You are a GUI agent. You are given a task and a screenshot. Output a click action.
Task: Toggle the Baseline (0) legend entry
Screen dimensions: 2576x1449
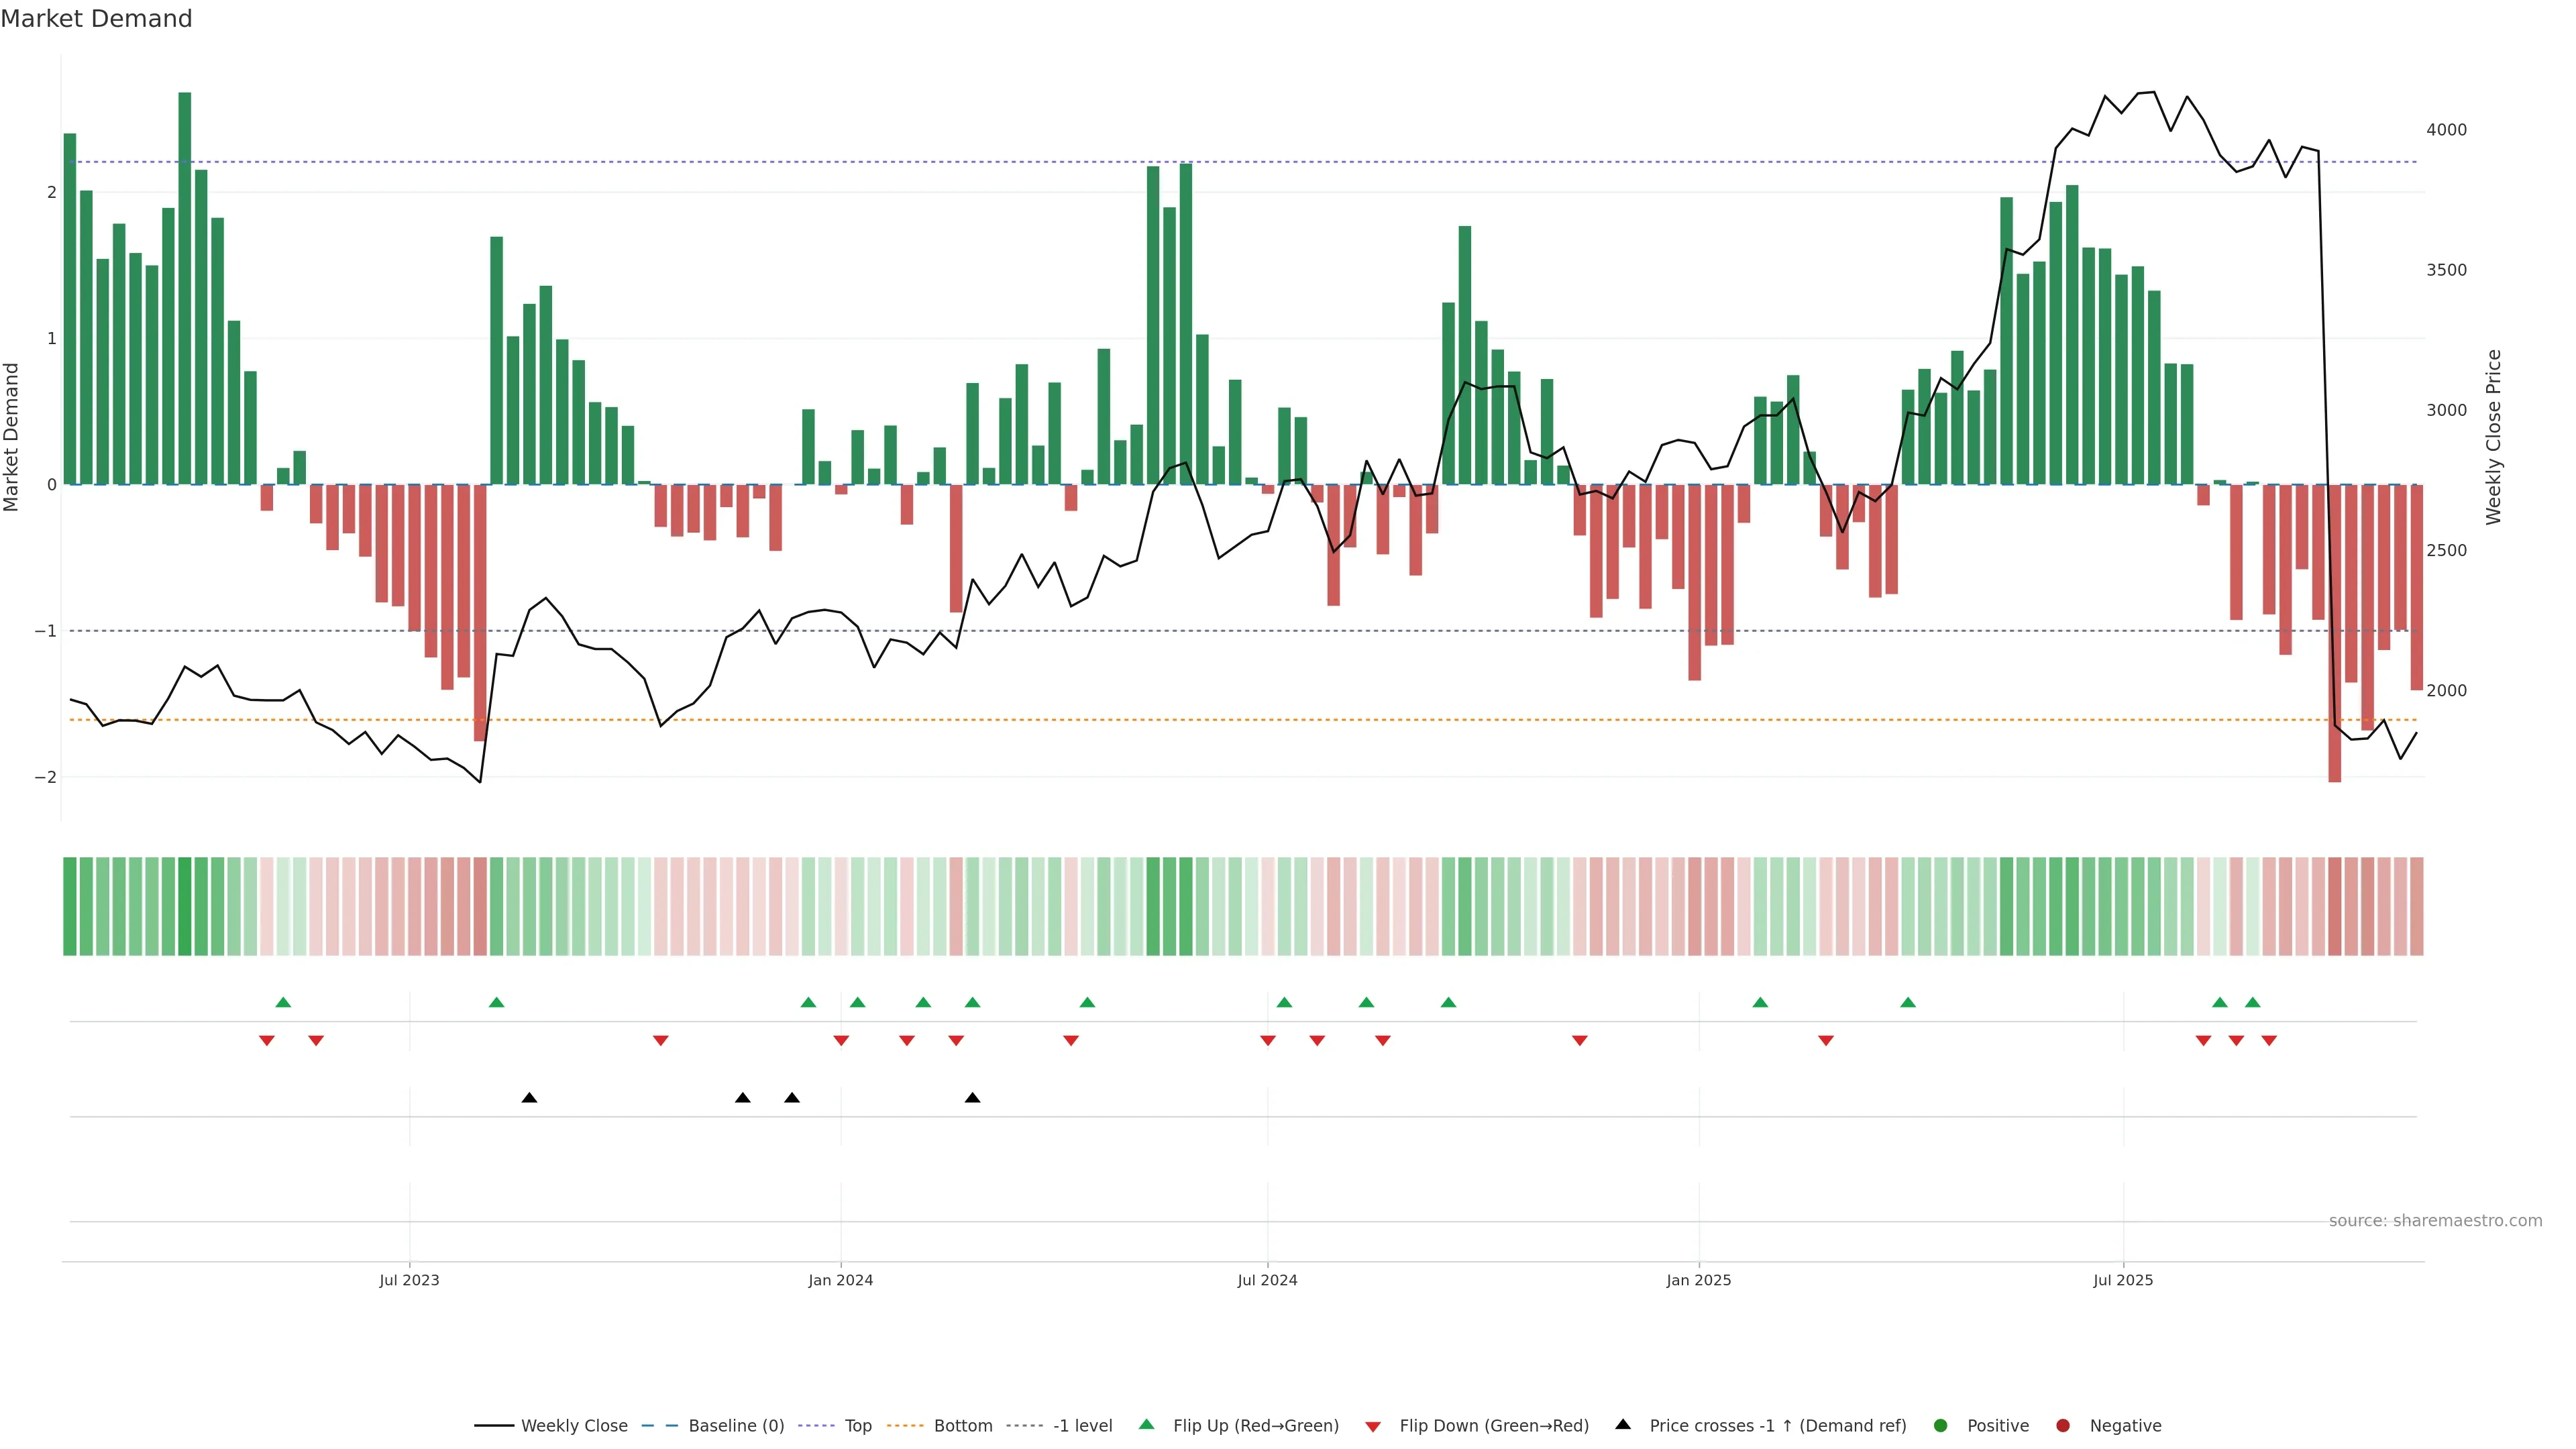click(x=736, y=1425)
